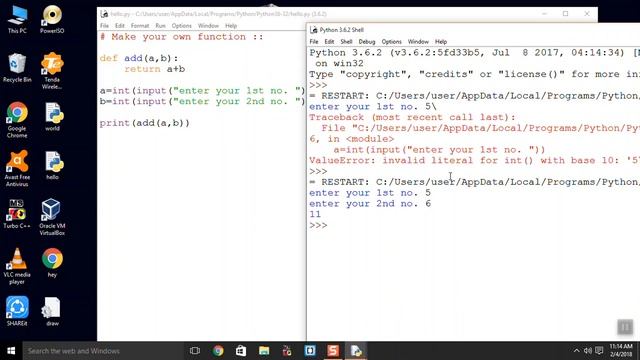Open Edit menu in hello.py editor
Screen dimensions: 640x360
click(x=120, y=26)
